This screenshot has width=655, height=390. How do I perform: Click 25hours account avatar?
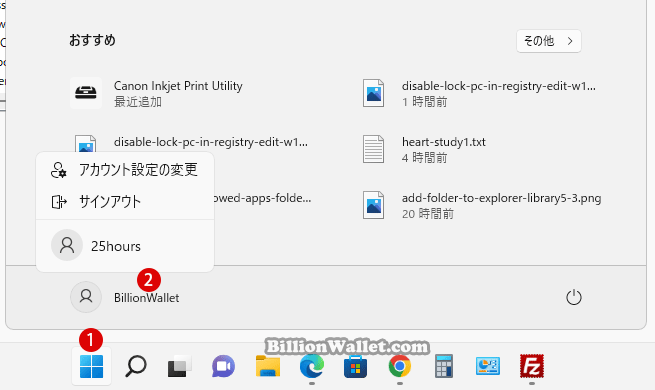[67, 245]
